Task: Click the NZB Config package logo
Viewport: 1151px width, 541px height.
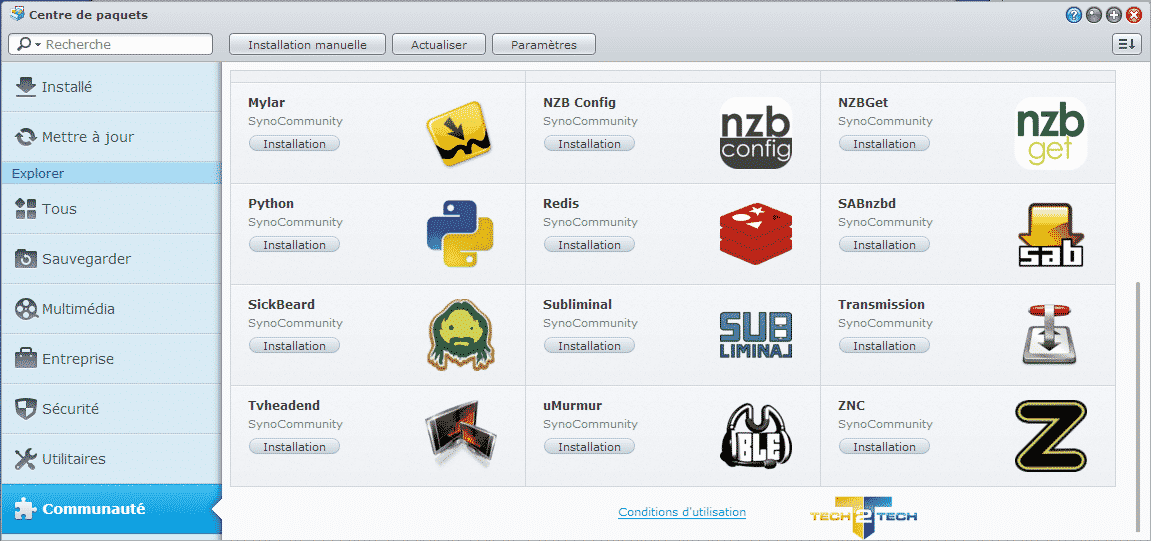Action: (756, 134)
